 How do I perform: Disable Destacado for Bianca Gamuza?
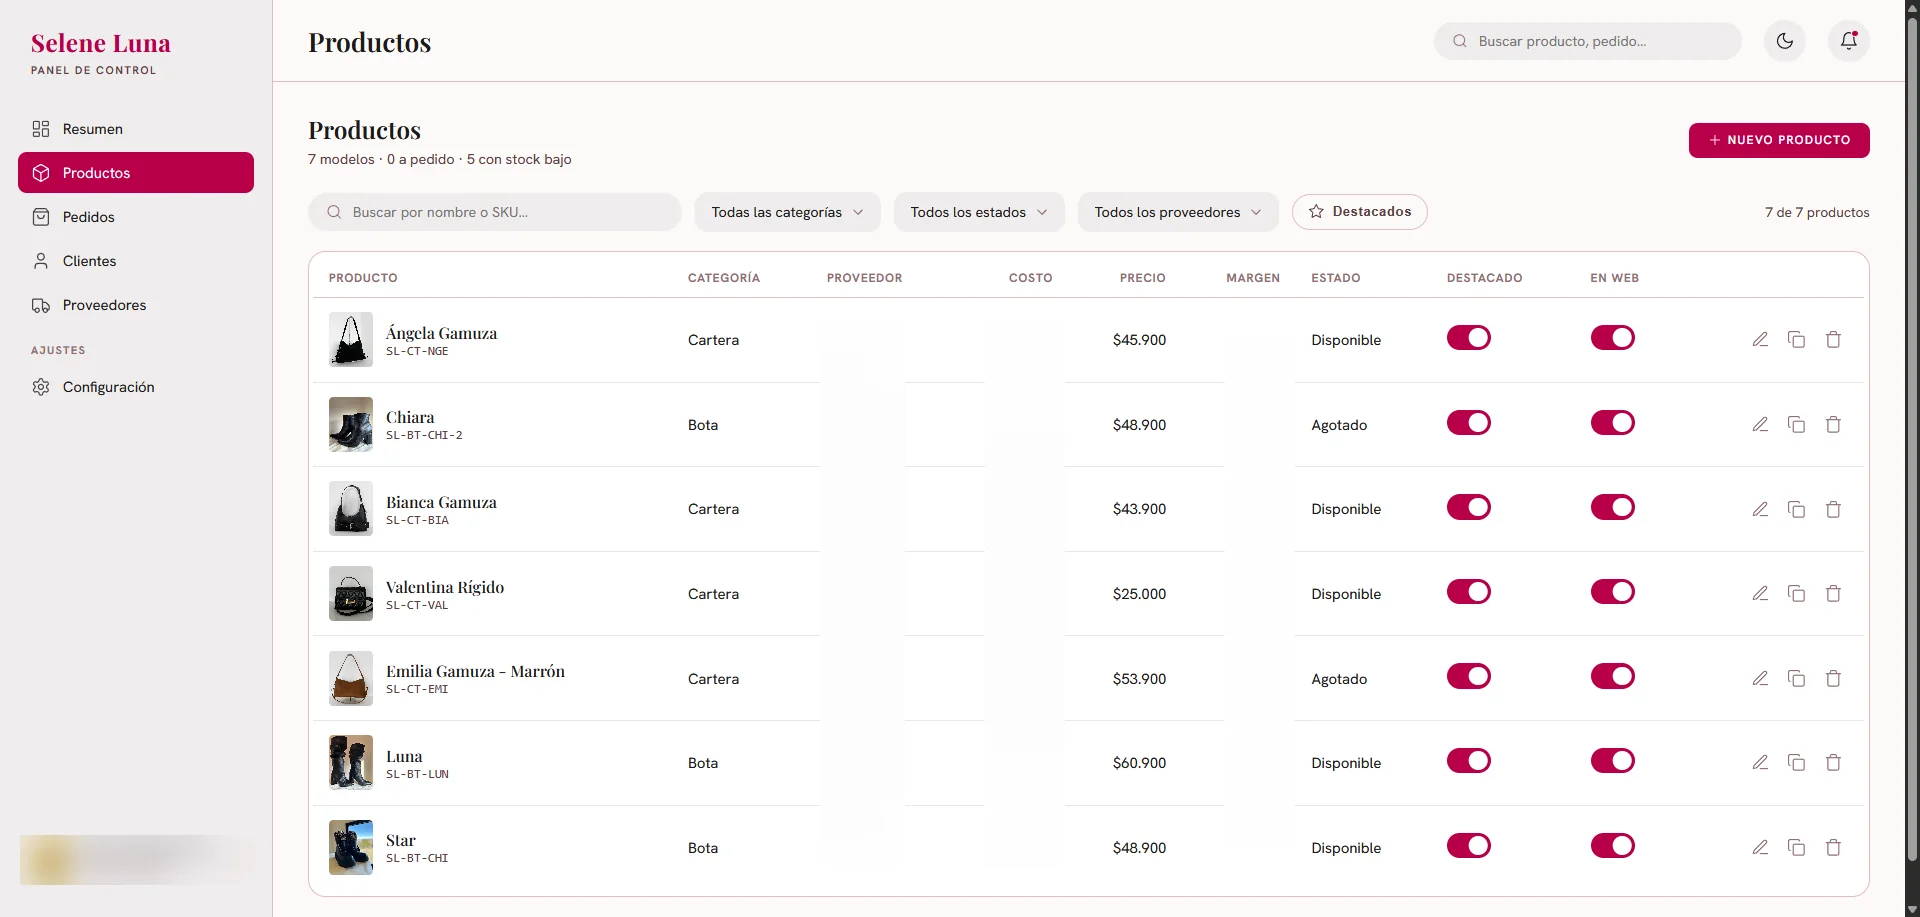1469,507
